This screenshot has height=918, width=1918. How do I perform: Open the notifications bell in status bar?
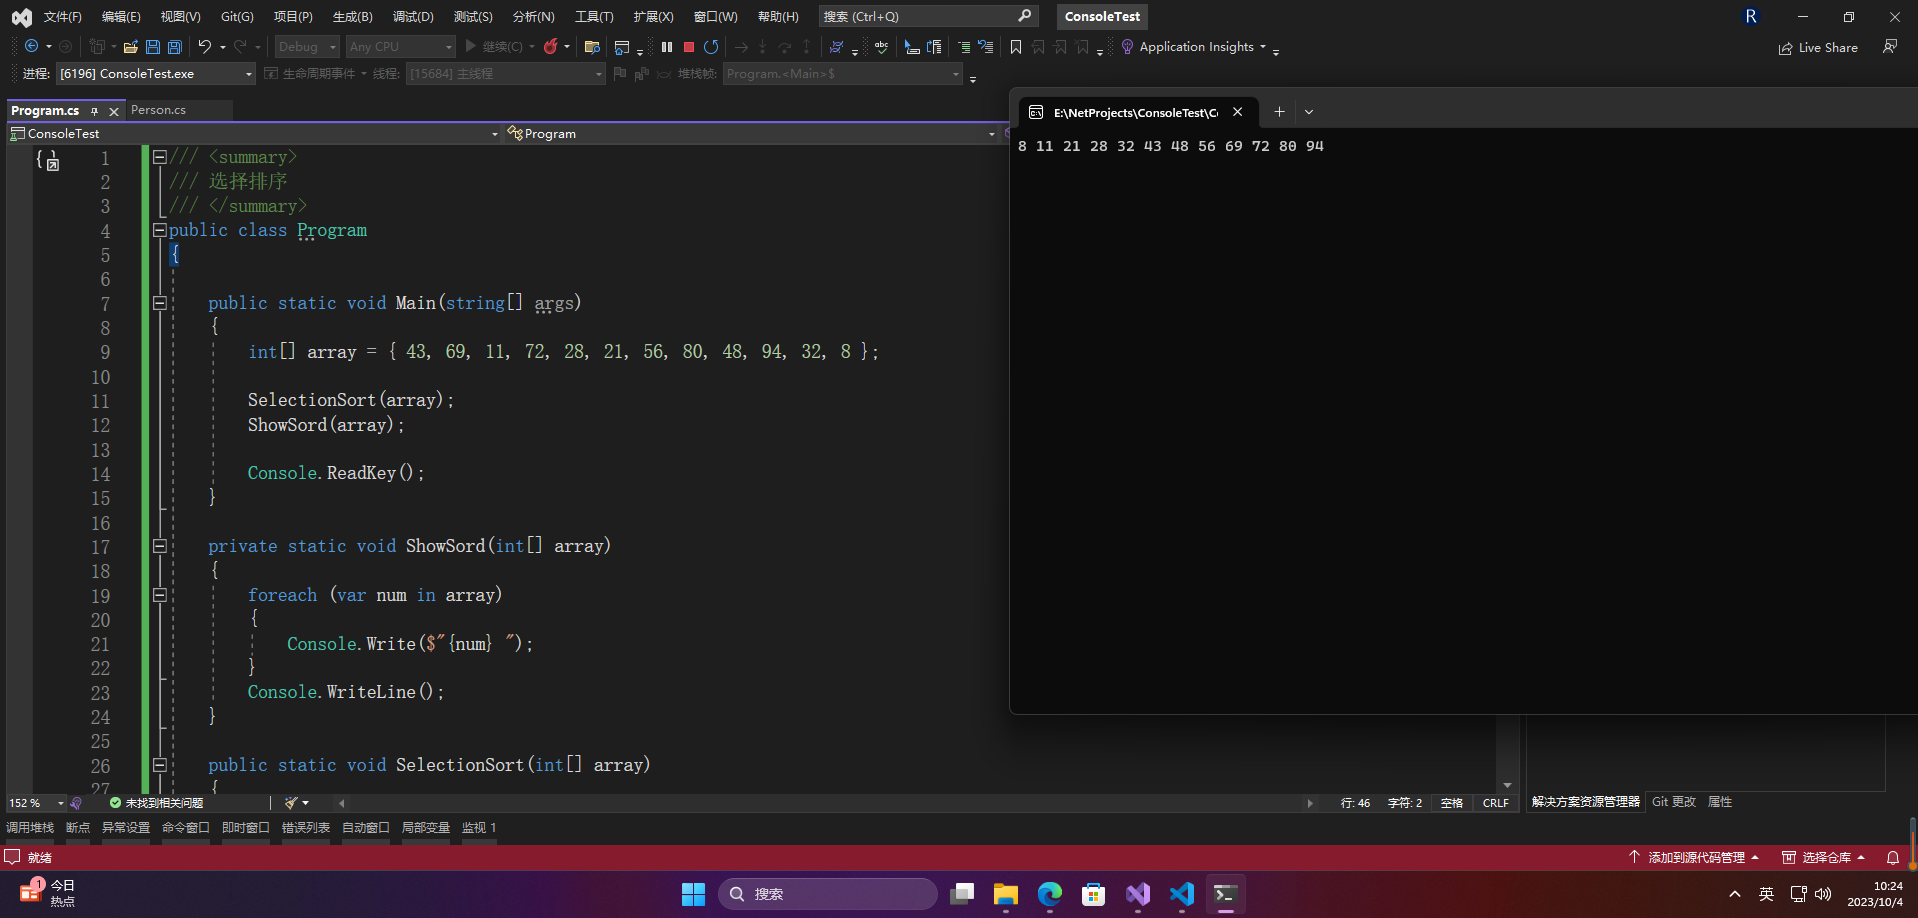[x=1893, y=858]
